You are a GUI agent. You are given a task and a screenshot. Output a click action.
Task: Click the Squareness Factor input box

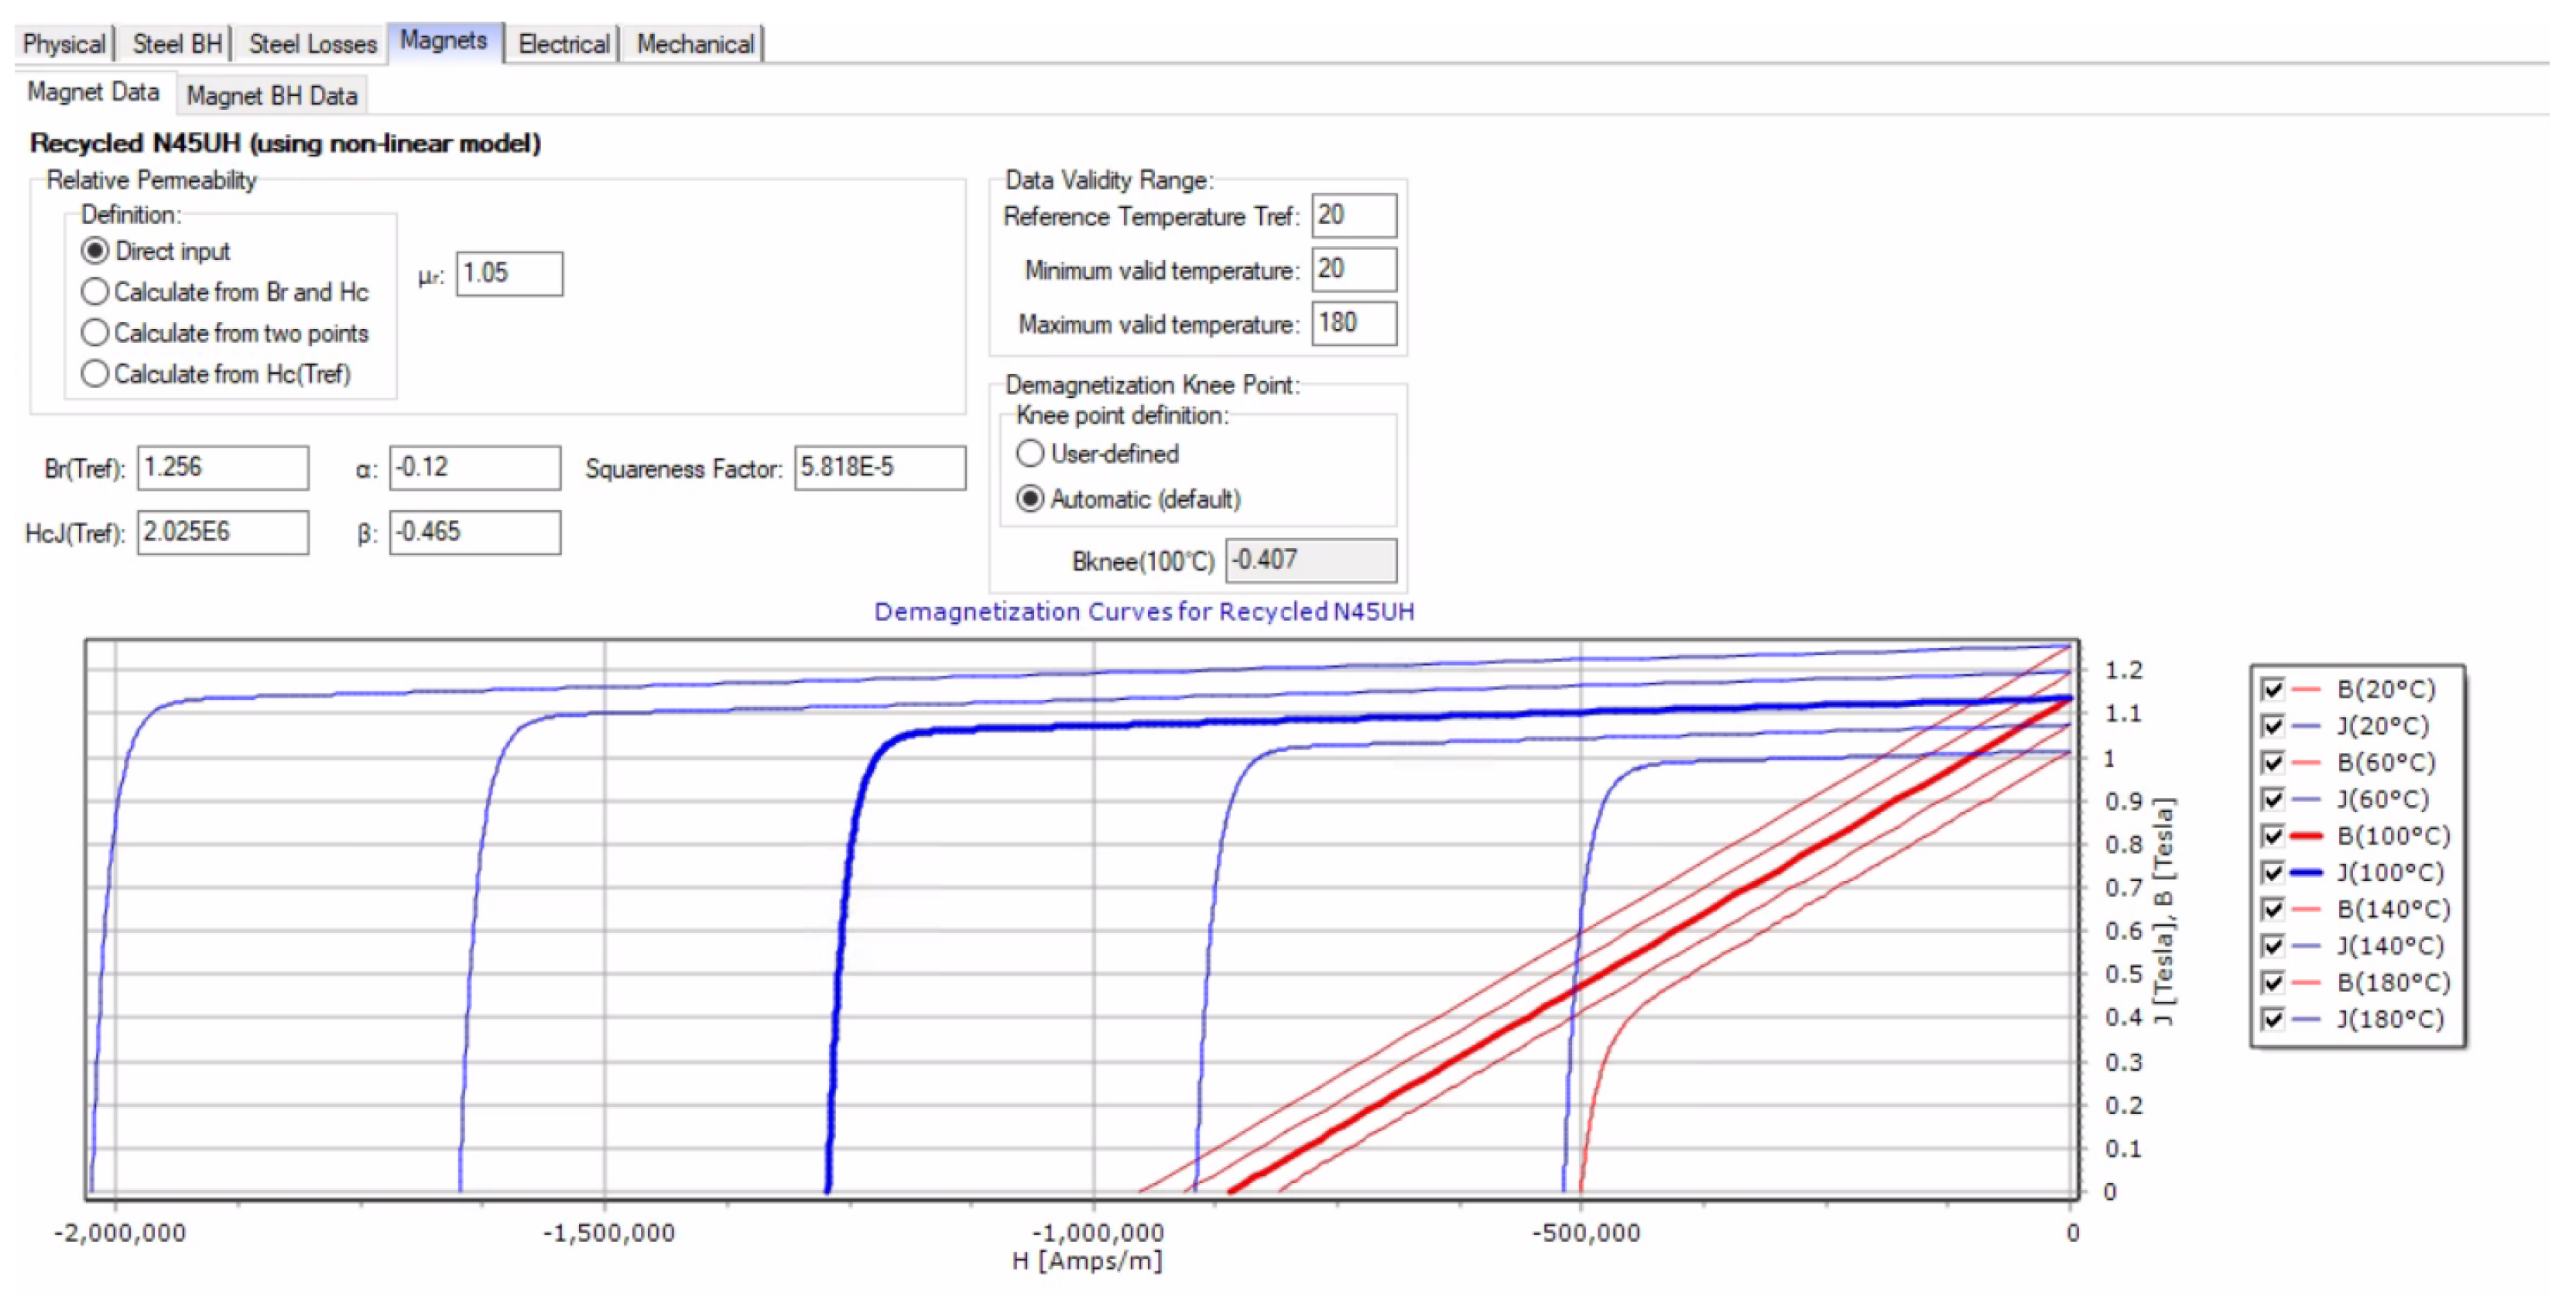(879, 467)
